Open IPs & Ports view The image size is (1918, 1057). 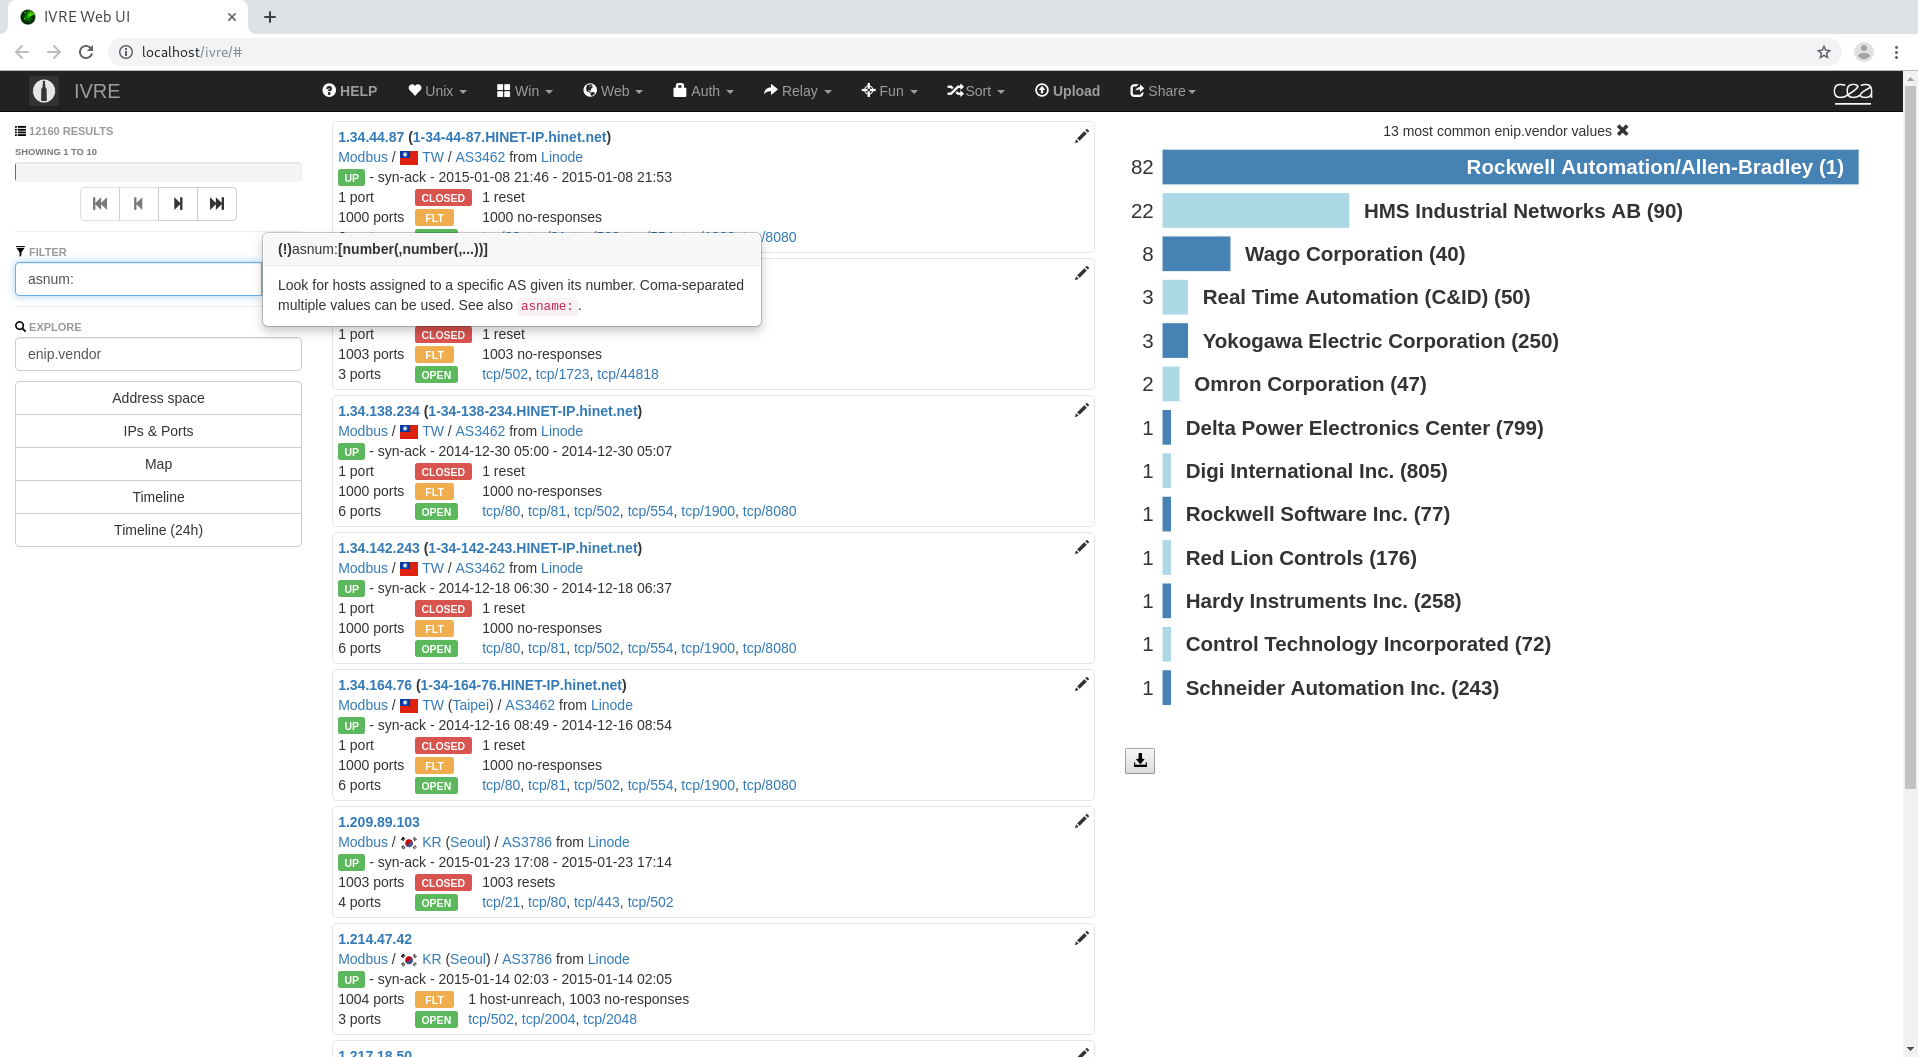(x=158, y=431)
